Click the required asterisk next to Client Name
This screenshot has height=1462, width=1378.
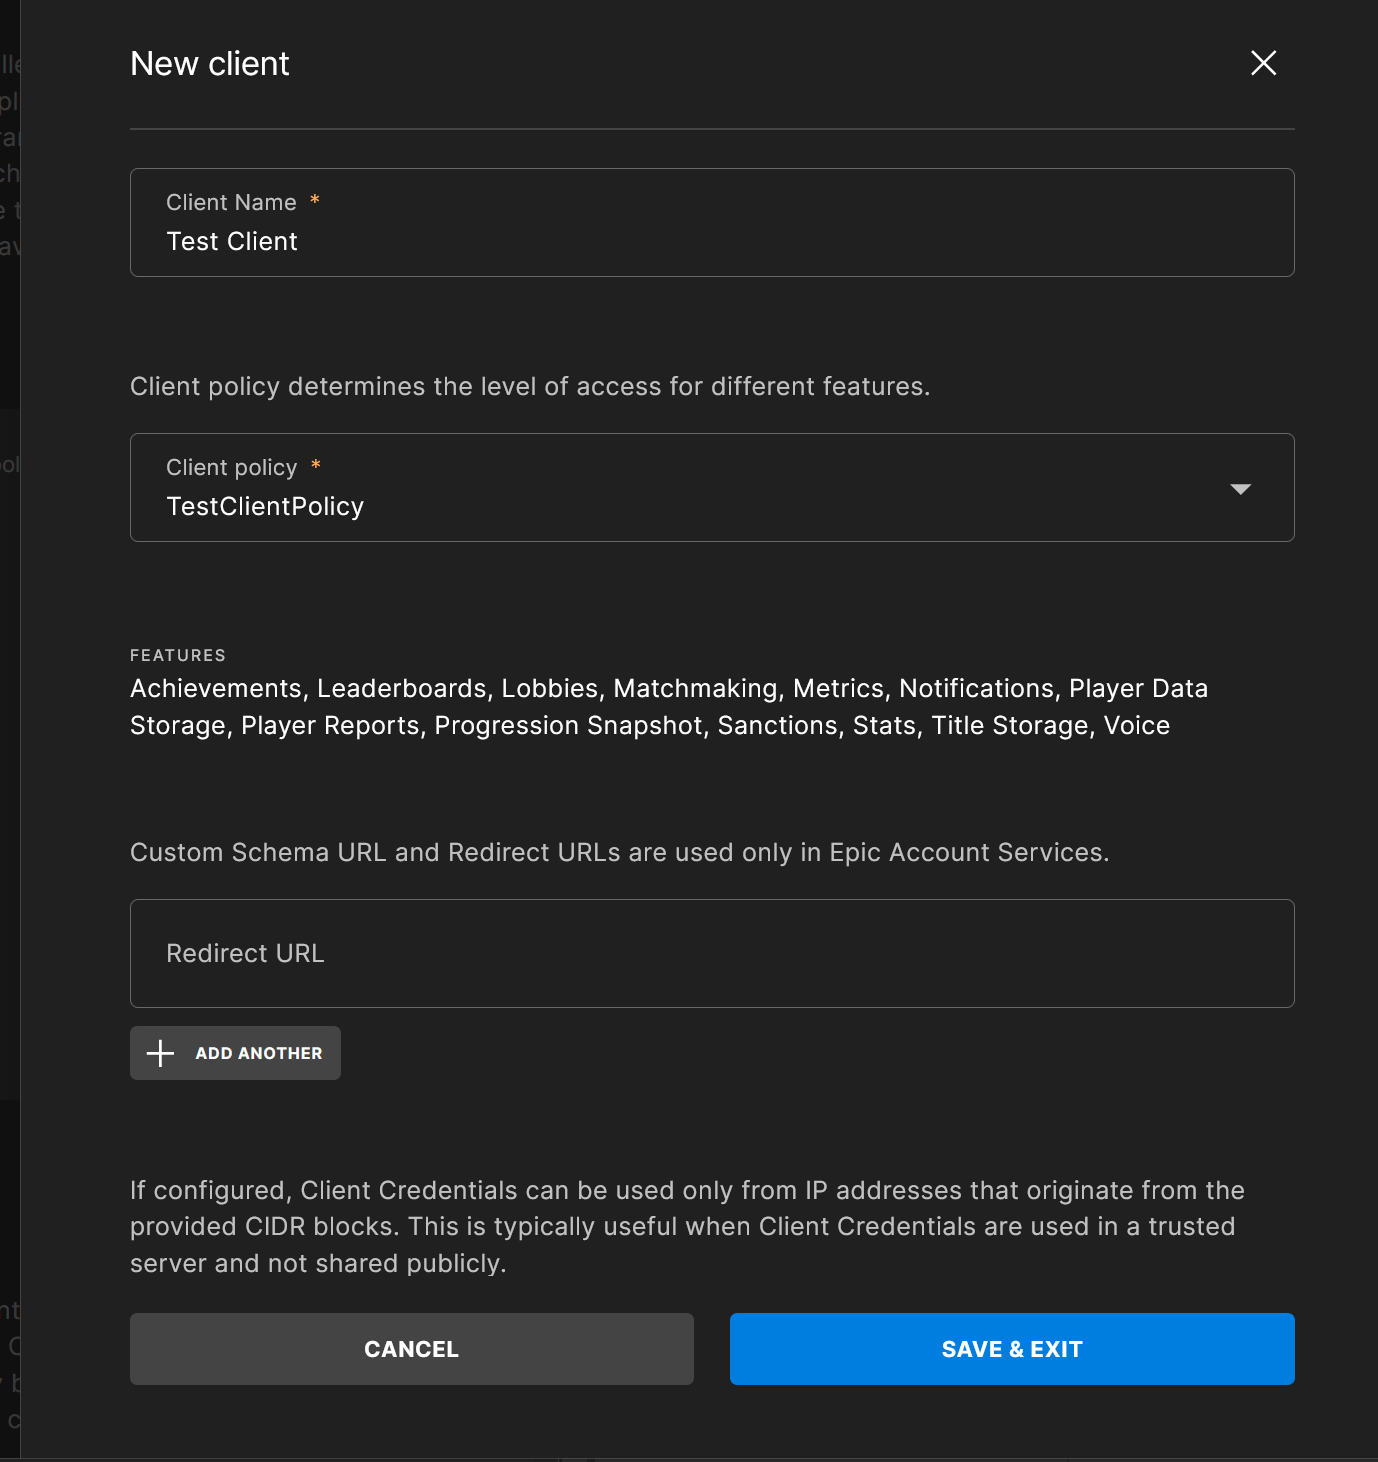pyautogui.click(x=315, y=201)
